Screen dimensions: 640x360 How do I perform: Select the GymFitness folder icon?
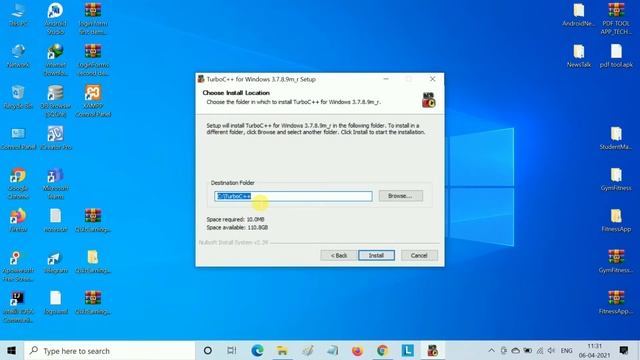click(x=616, y=180)
